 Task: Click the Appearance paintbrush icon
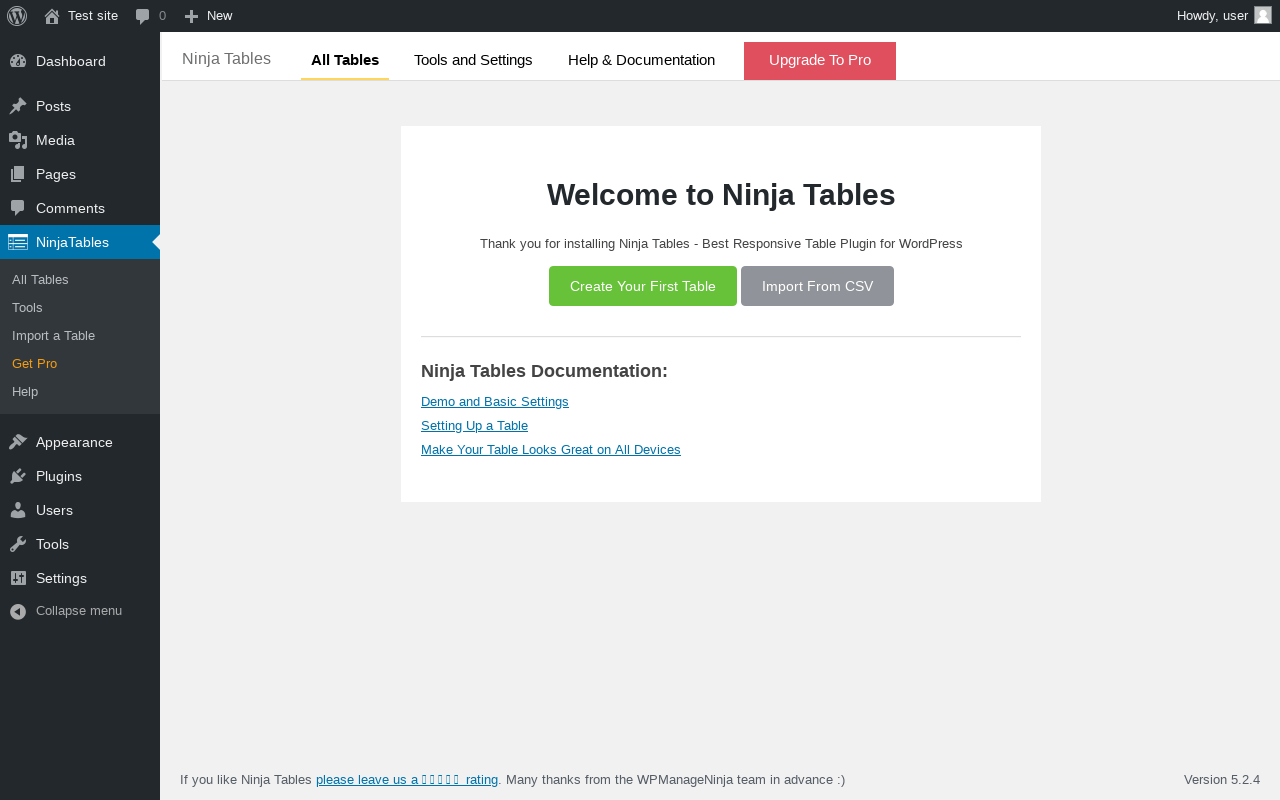pyautogui.click(x=18, y=442)
